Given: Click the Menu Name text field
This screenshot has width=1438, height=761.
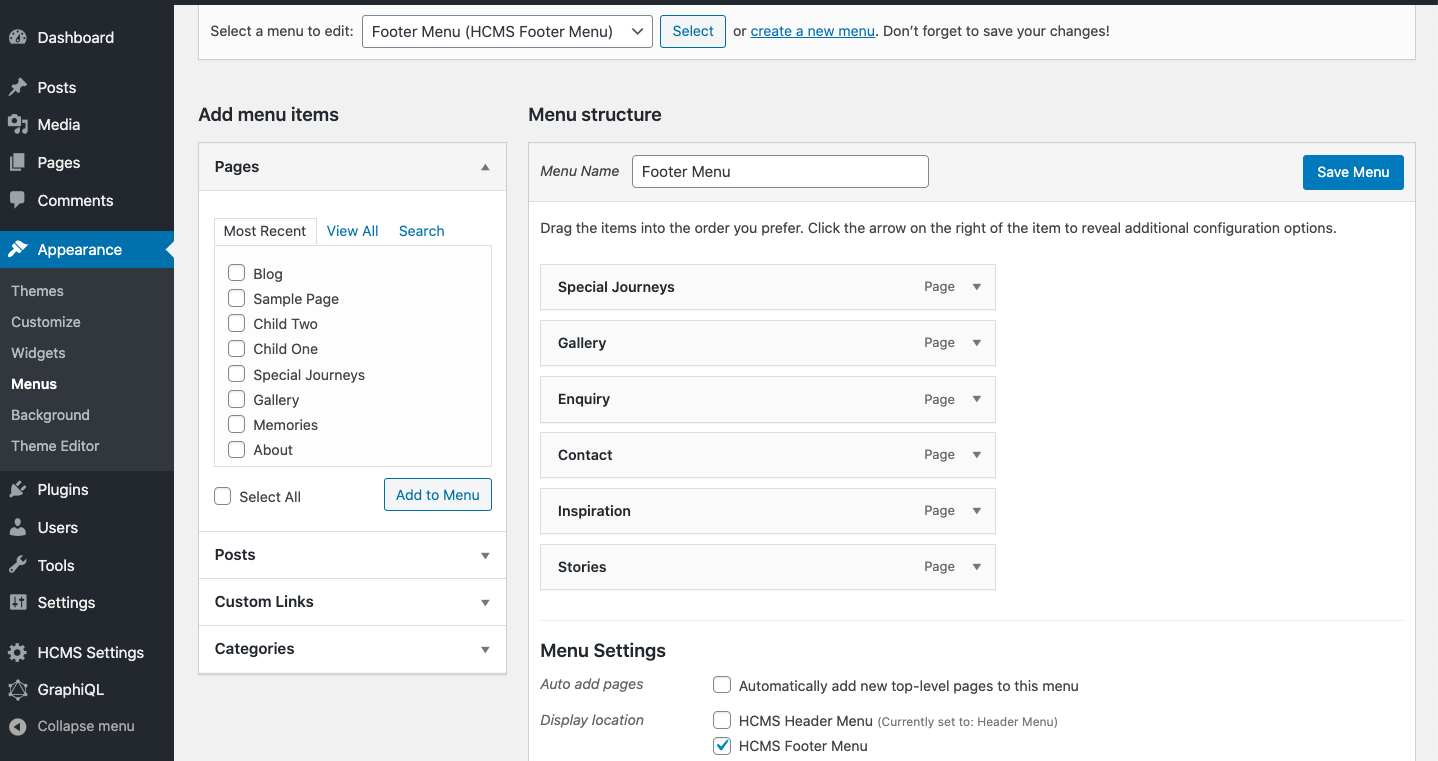Looking at the screenshot, I should click(780, 172).
